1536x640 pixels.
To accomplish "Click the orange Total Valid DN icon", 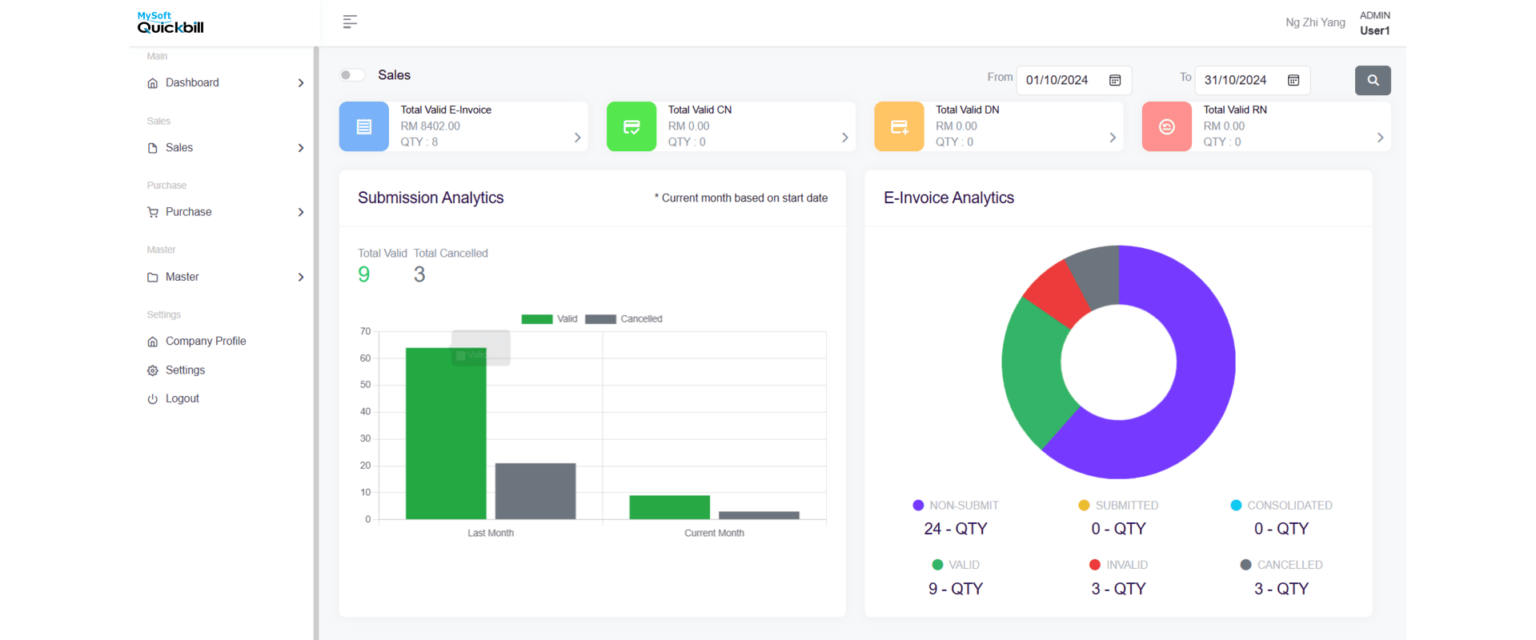I will point(899,127).
